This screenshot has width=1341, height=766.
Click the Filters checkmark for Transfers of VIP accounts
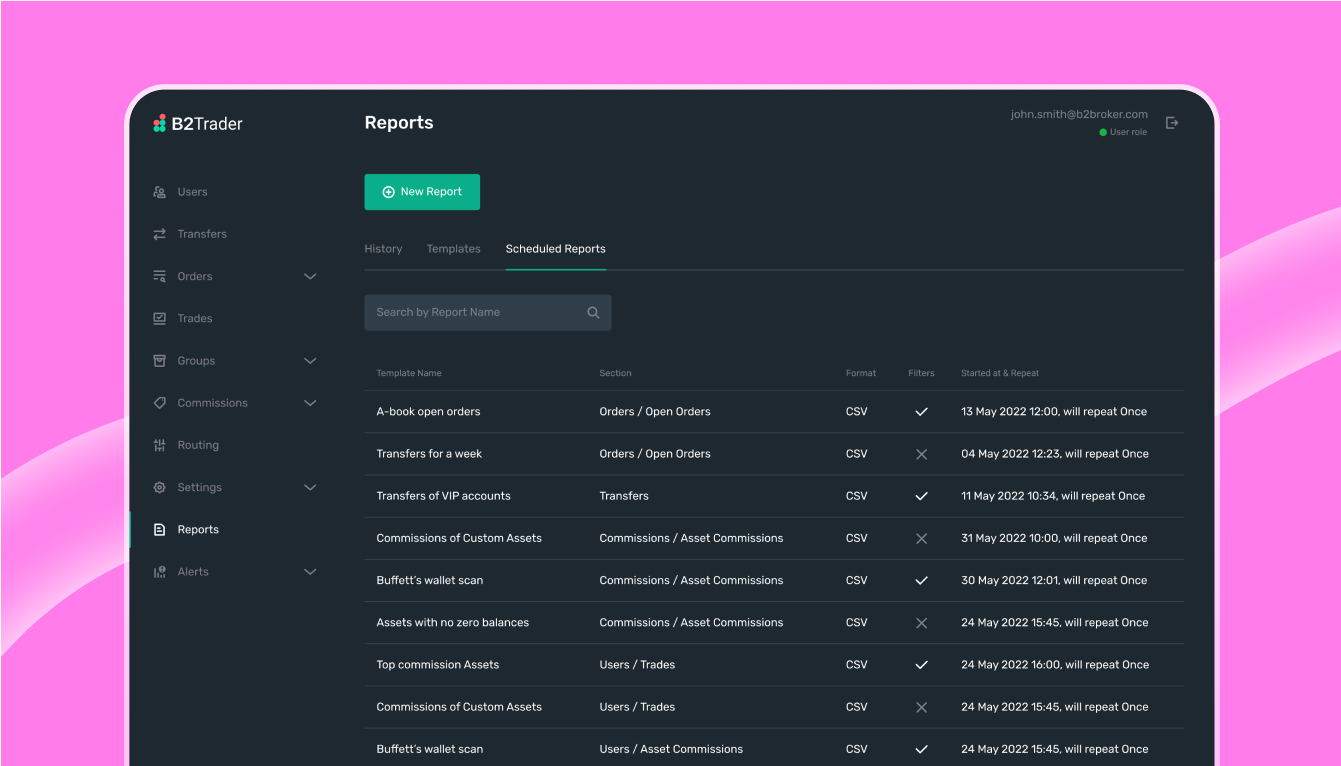pyautogui.click(x=921, y=496)
